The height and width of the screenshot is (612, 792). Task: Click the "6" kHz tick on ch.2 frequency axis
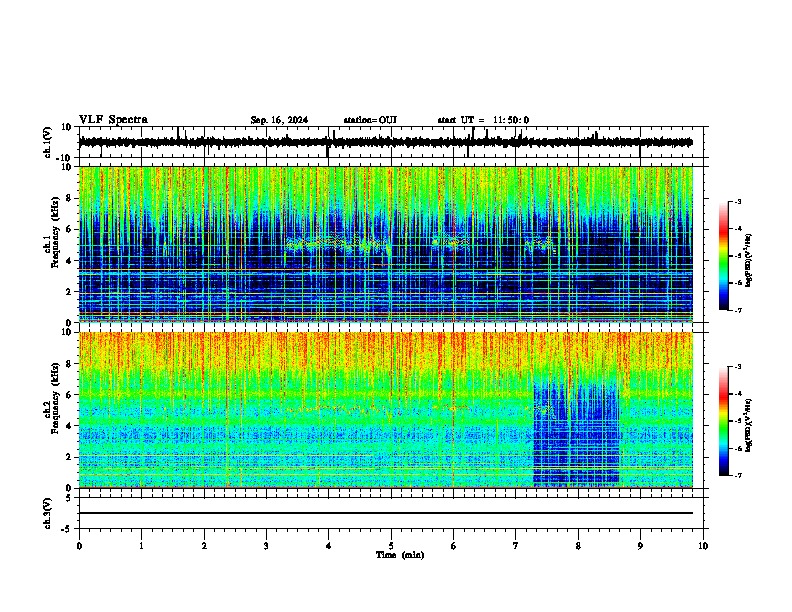point(70,395)
